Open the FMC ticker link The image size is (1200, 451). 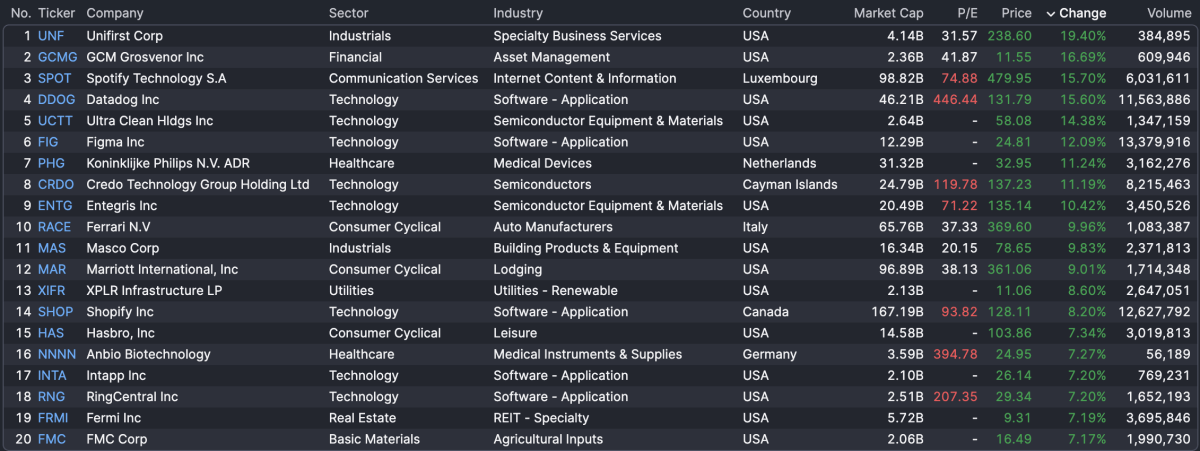click(x=52, y=439)
